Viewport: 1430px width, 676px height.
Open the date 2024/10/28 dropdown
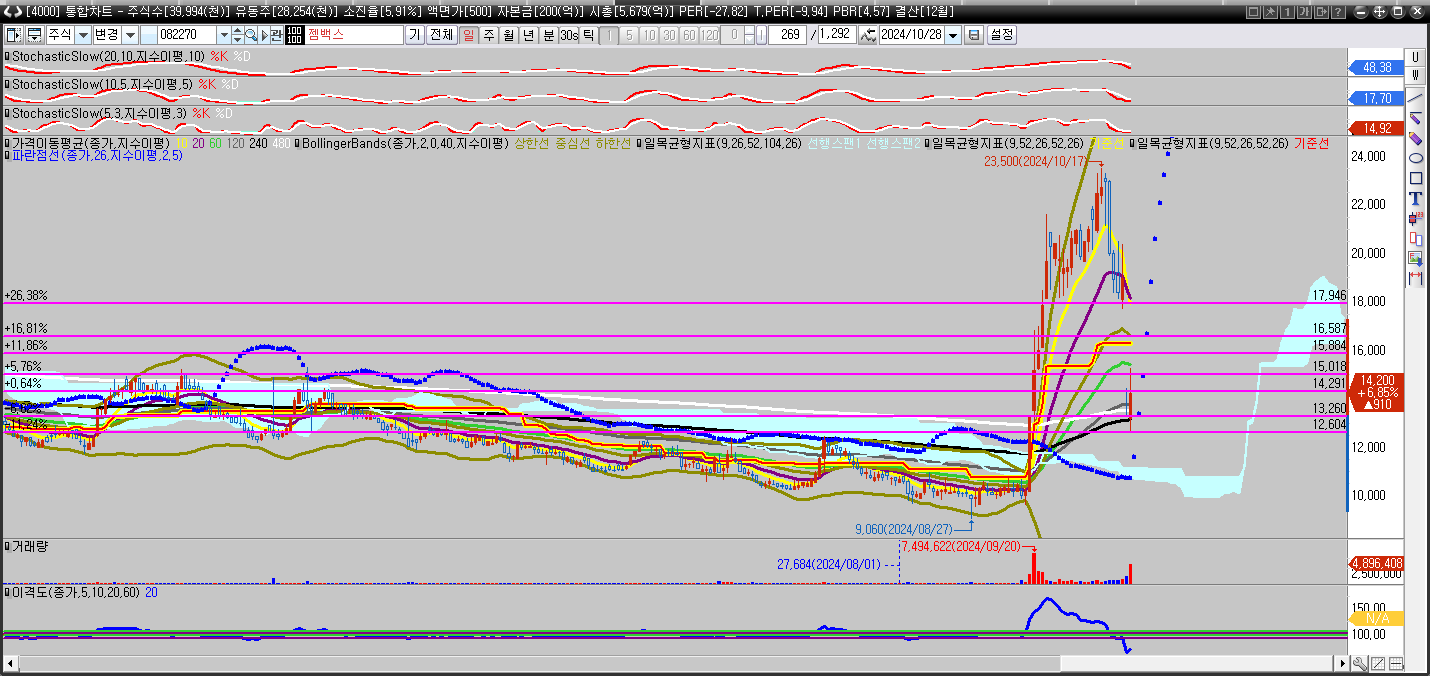[x=953, y=35]
